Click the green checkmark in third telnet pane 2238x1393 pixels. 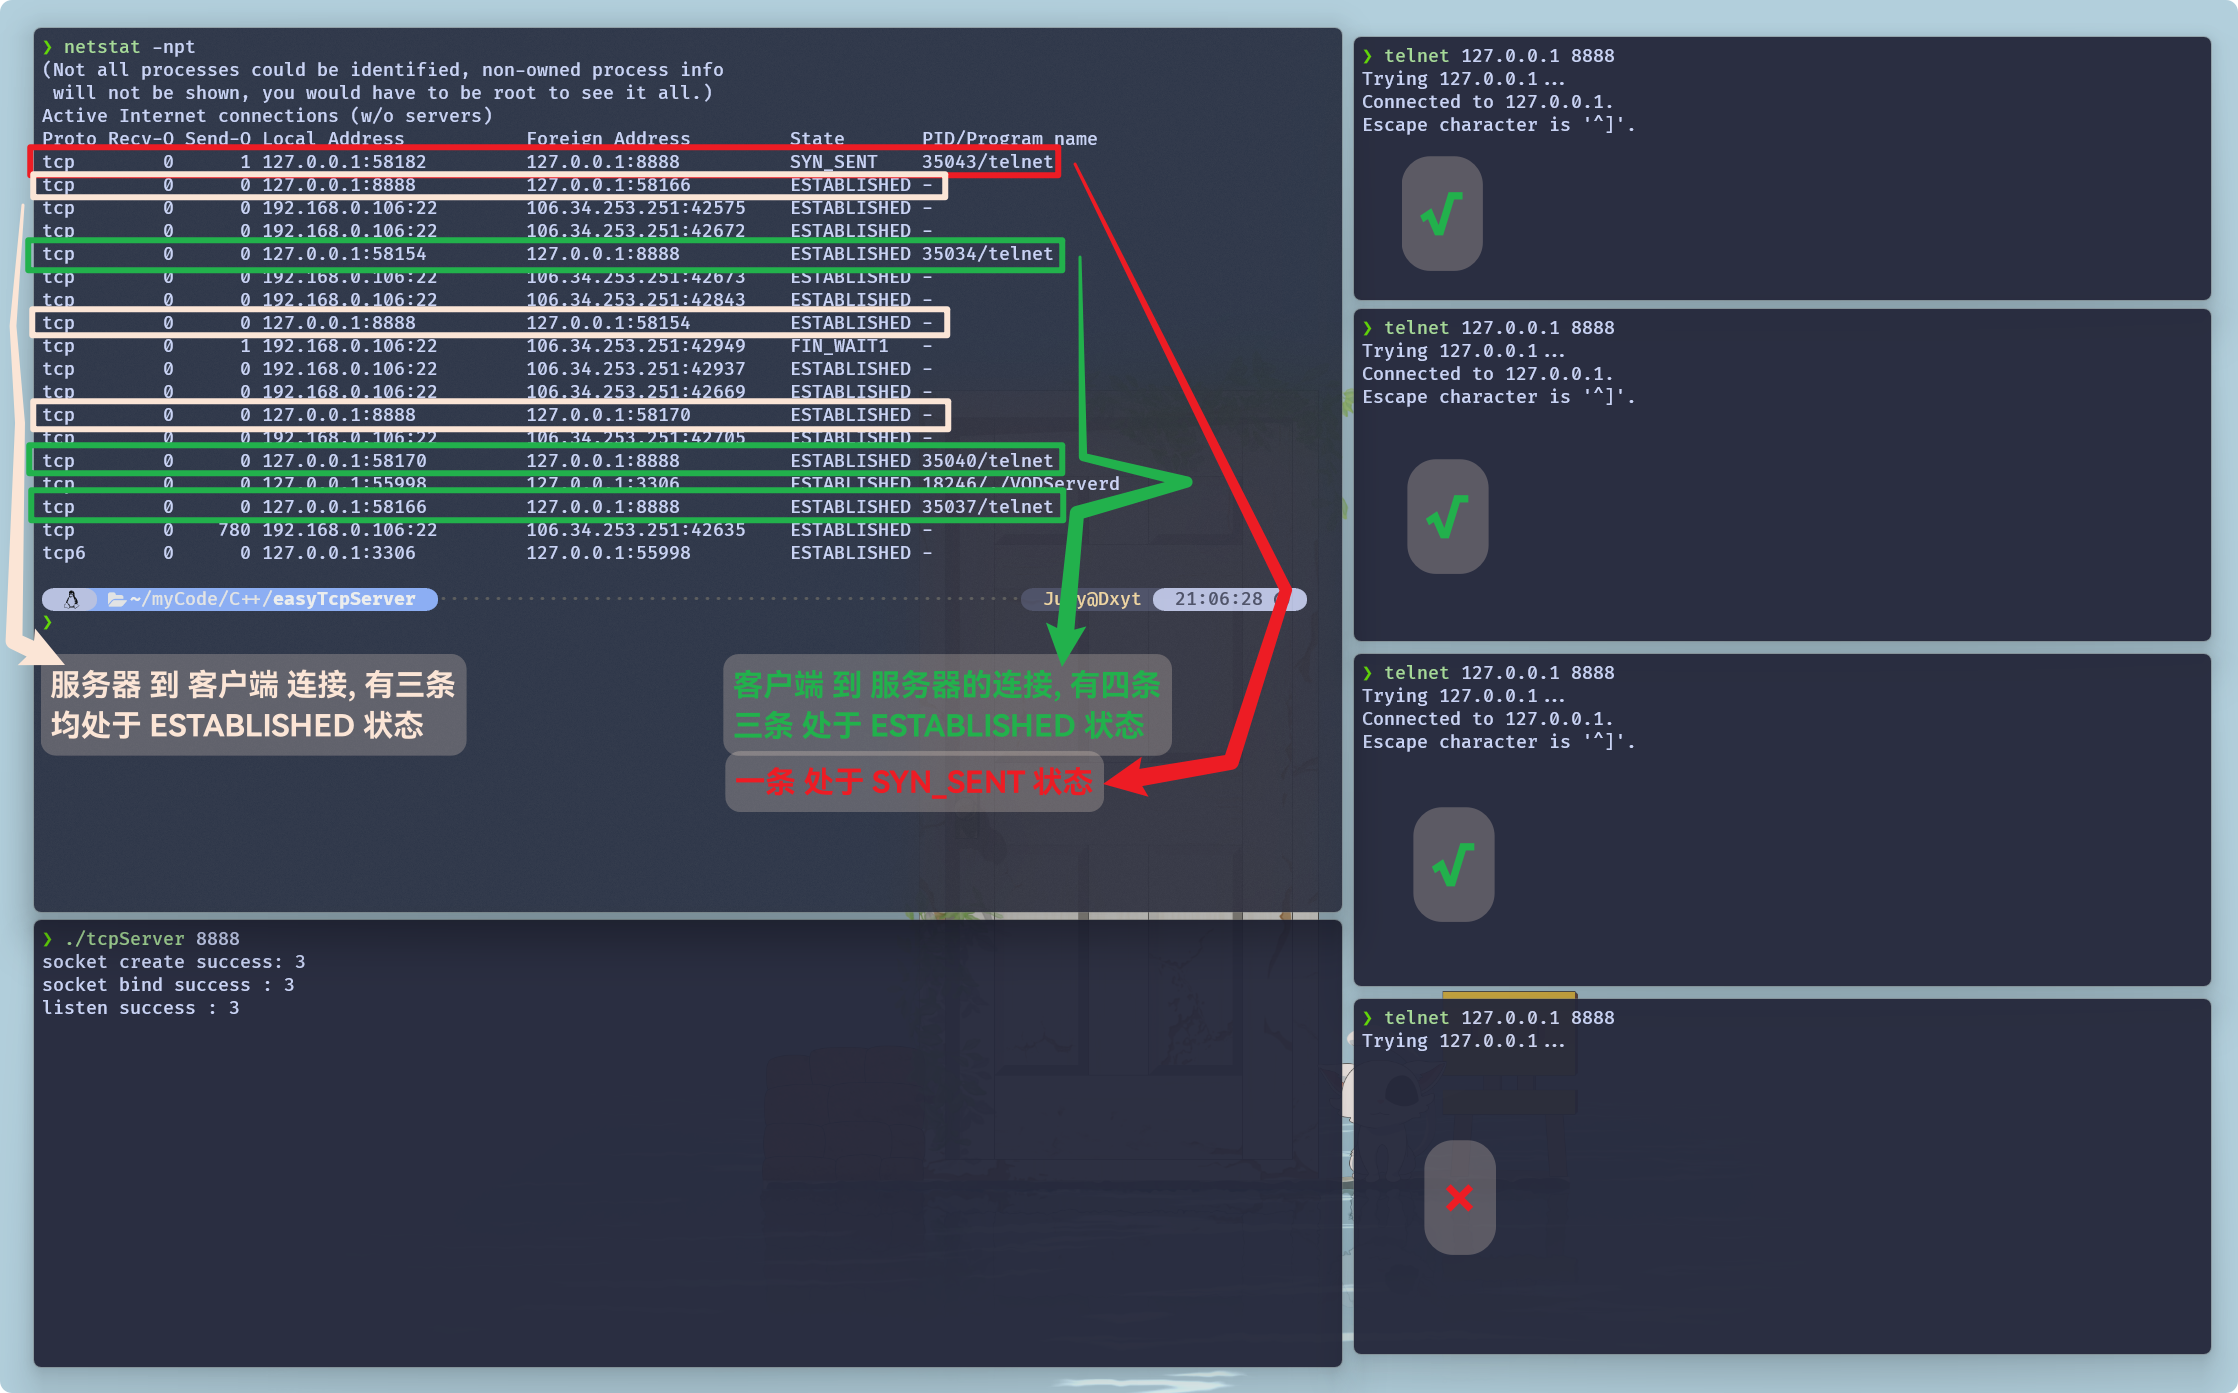[x=1453, y=864]
